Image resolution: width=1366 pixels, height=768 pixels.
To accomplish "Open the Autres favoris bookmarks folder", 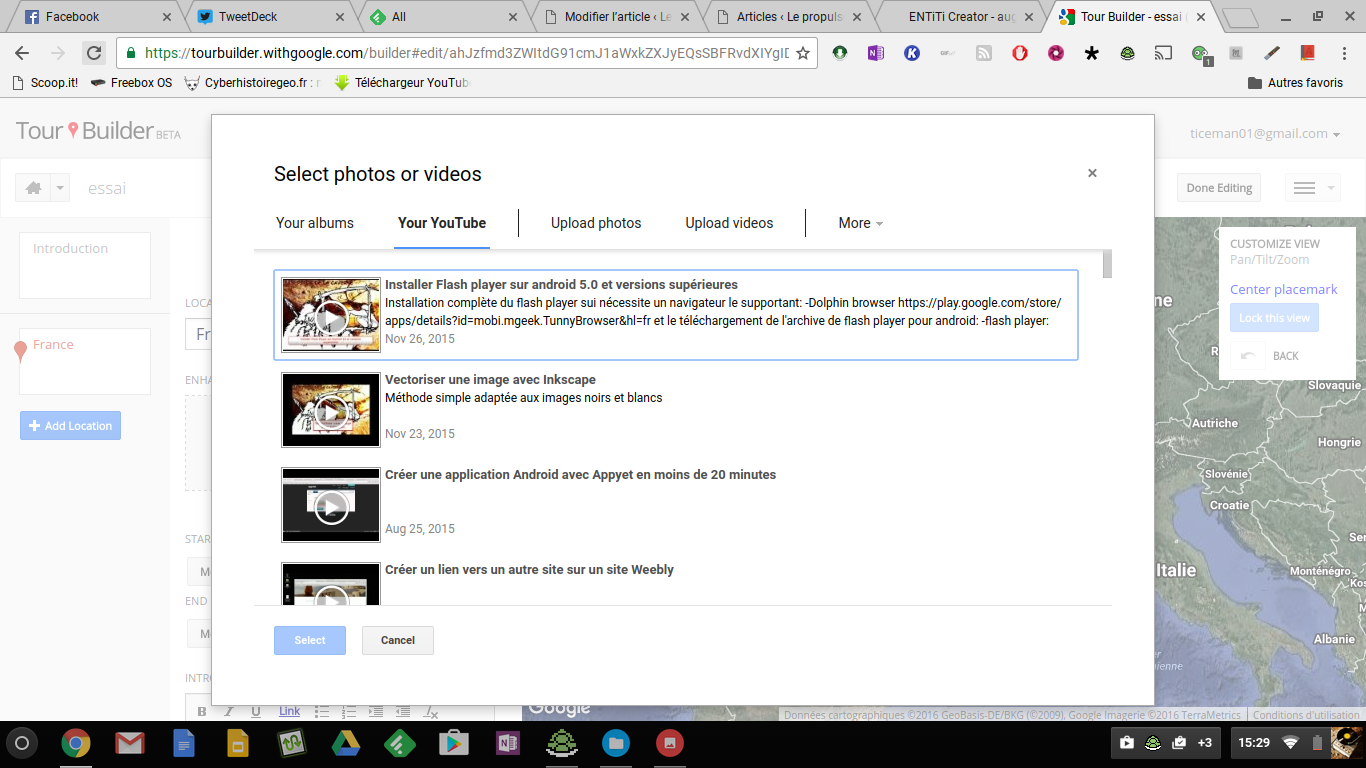I will tap(1295, 83).
